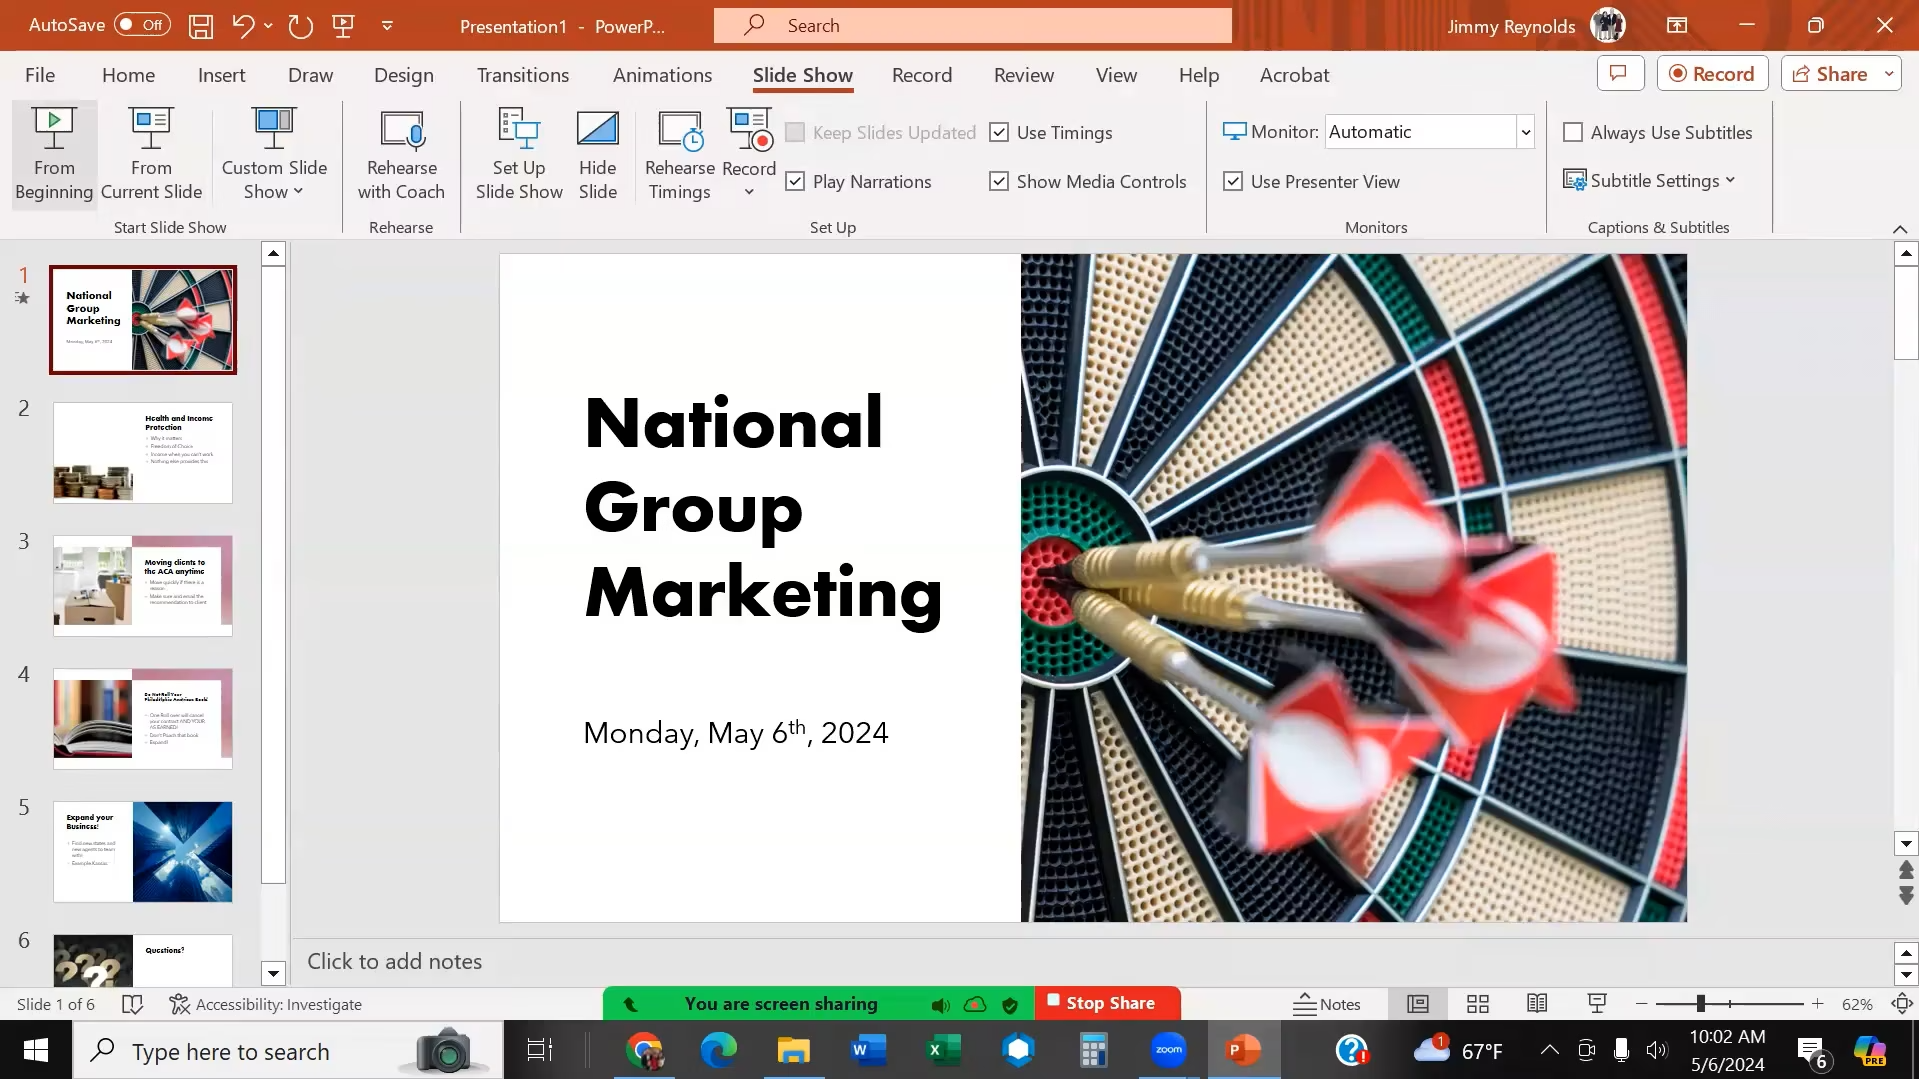Screen dimensions: 1919x1079
Task: Open Zoom from the taskbar
Action: click(x=1168, y=1050)
